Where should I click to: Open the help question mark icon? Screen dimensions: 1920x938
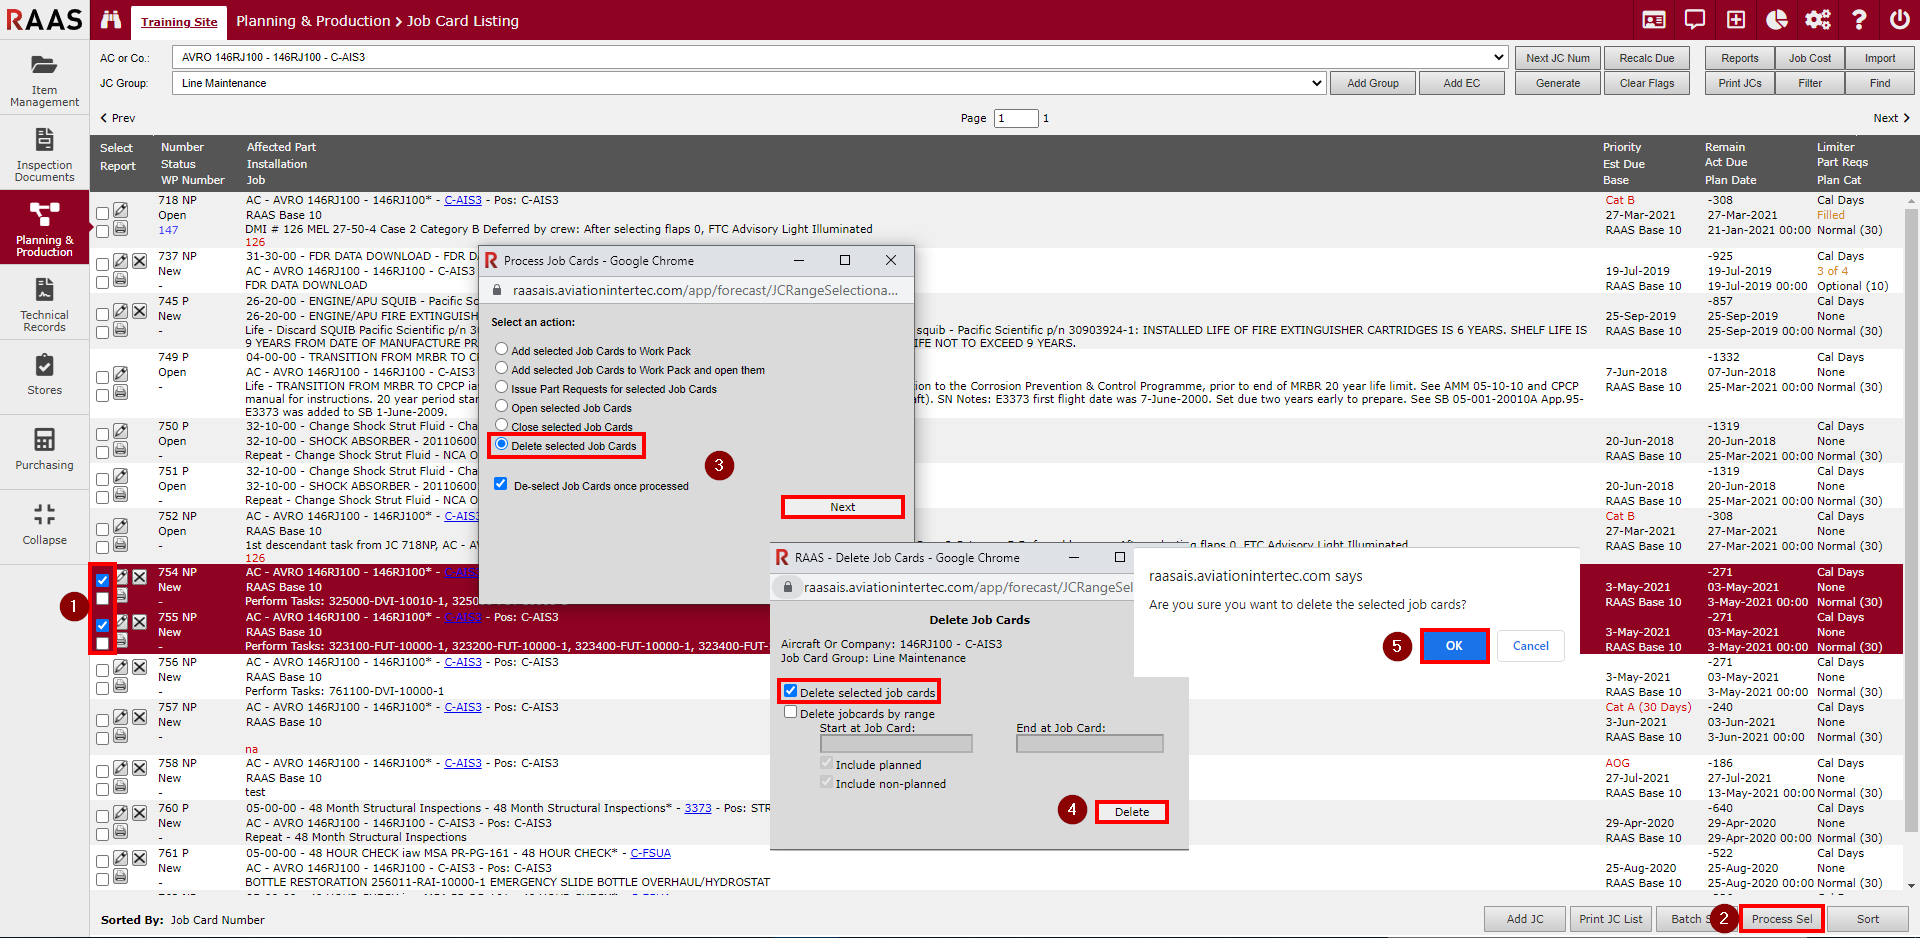click(1859, 20)
